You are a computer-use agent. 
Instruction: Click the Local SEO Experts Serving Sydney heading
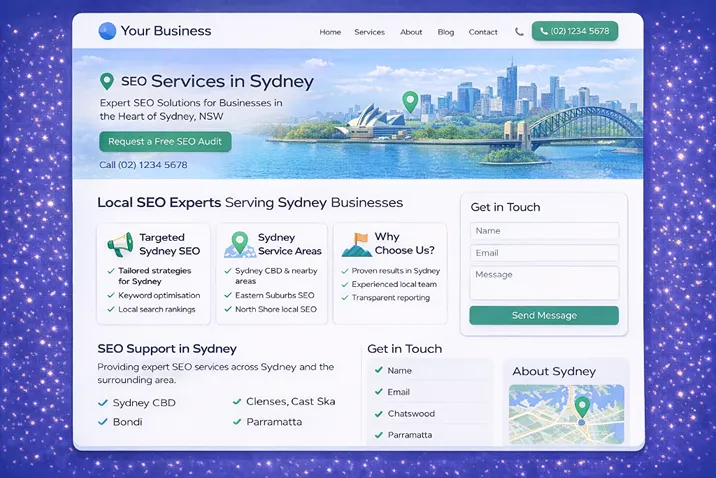250,203
